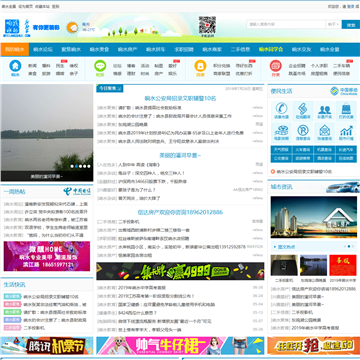Focus the search input field
Screen dimensions: 360x360
pos(286,24)
